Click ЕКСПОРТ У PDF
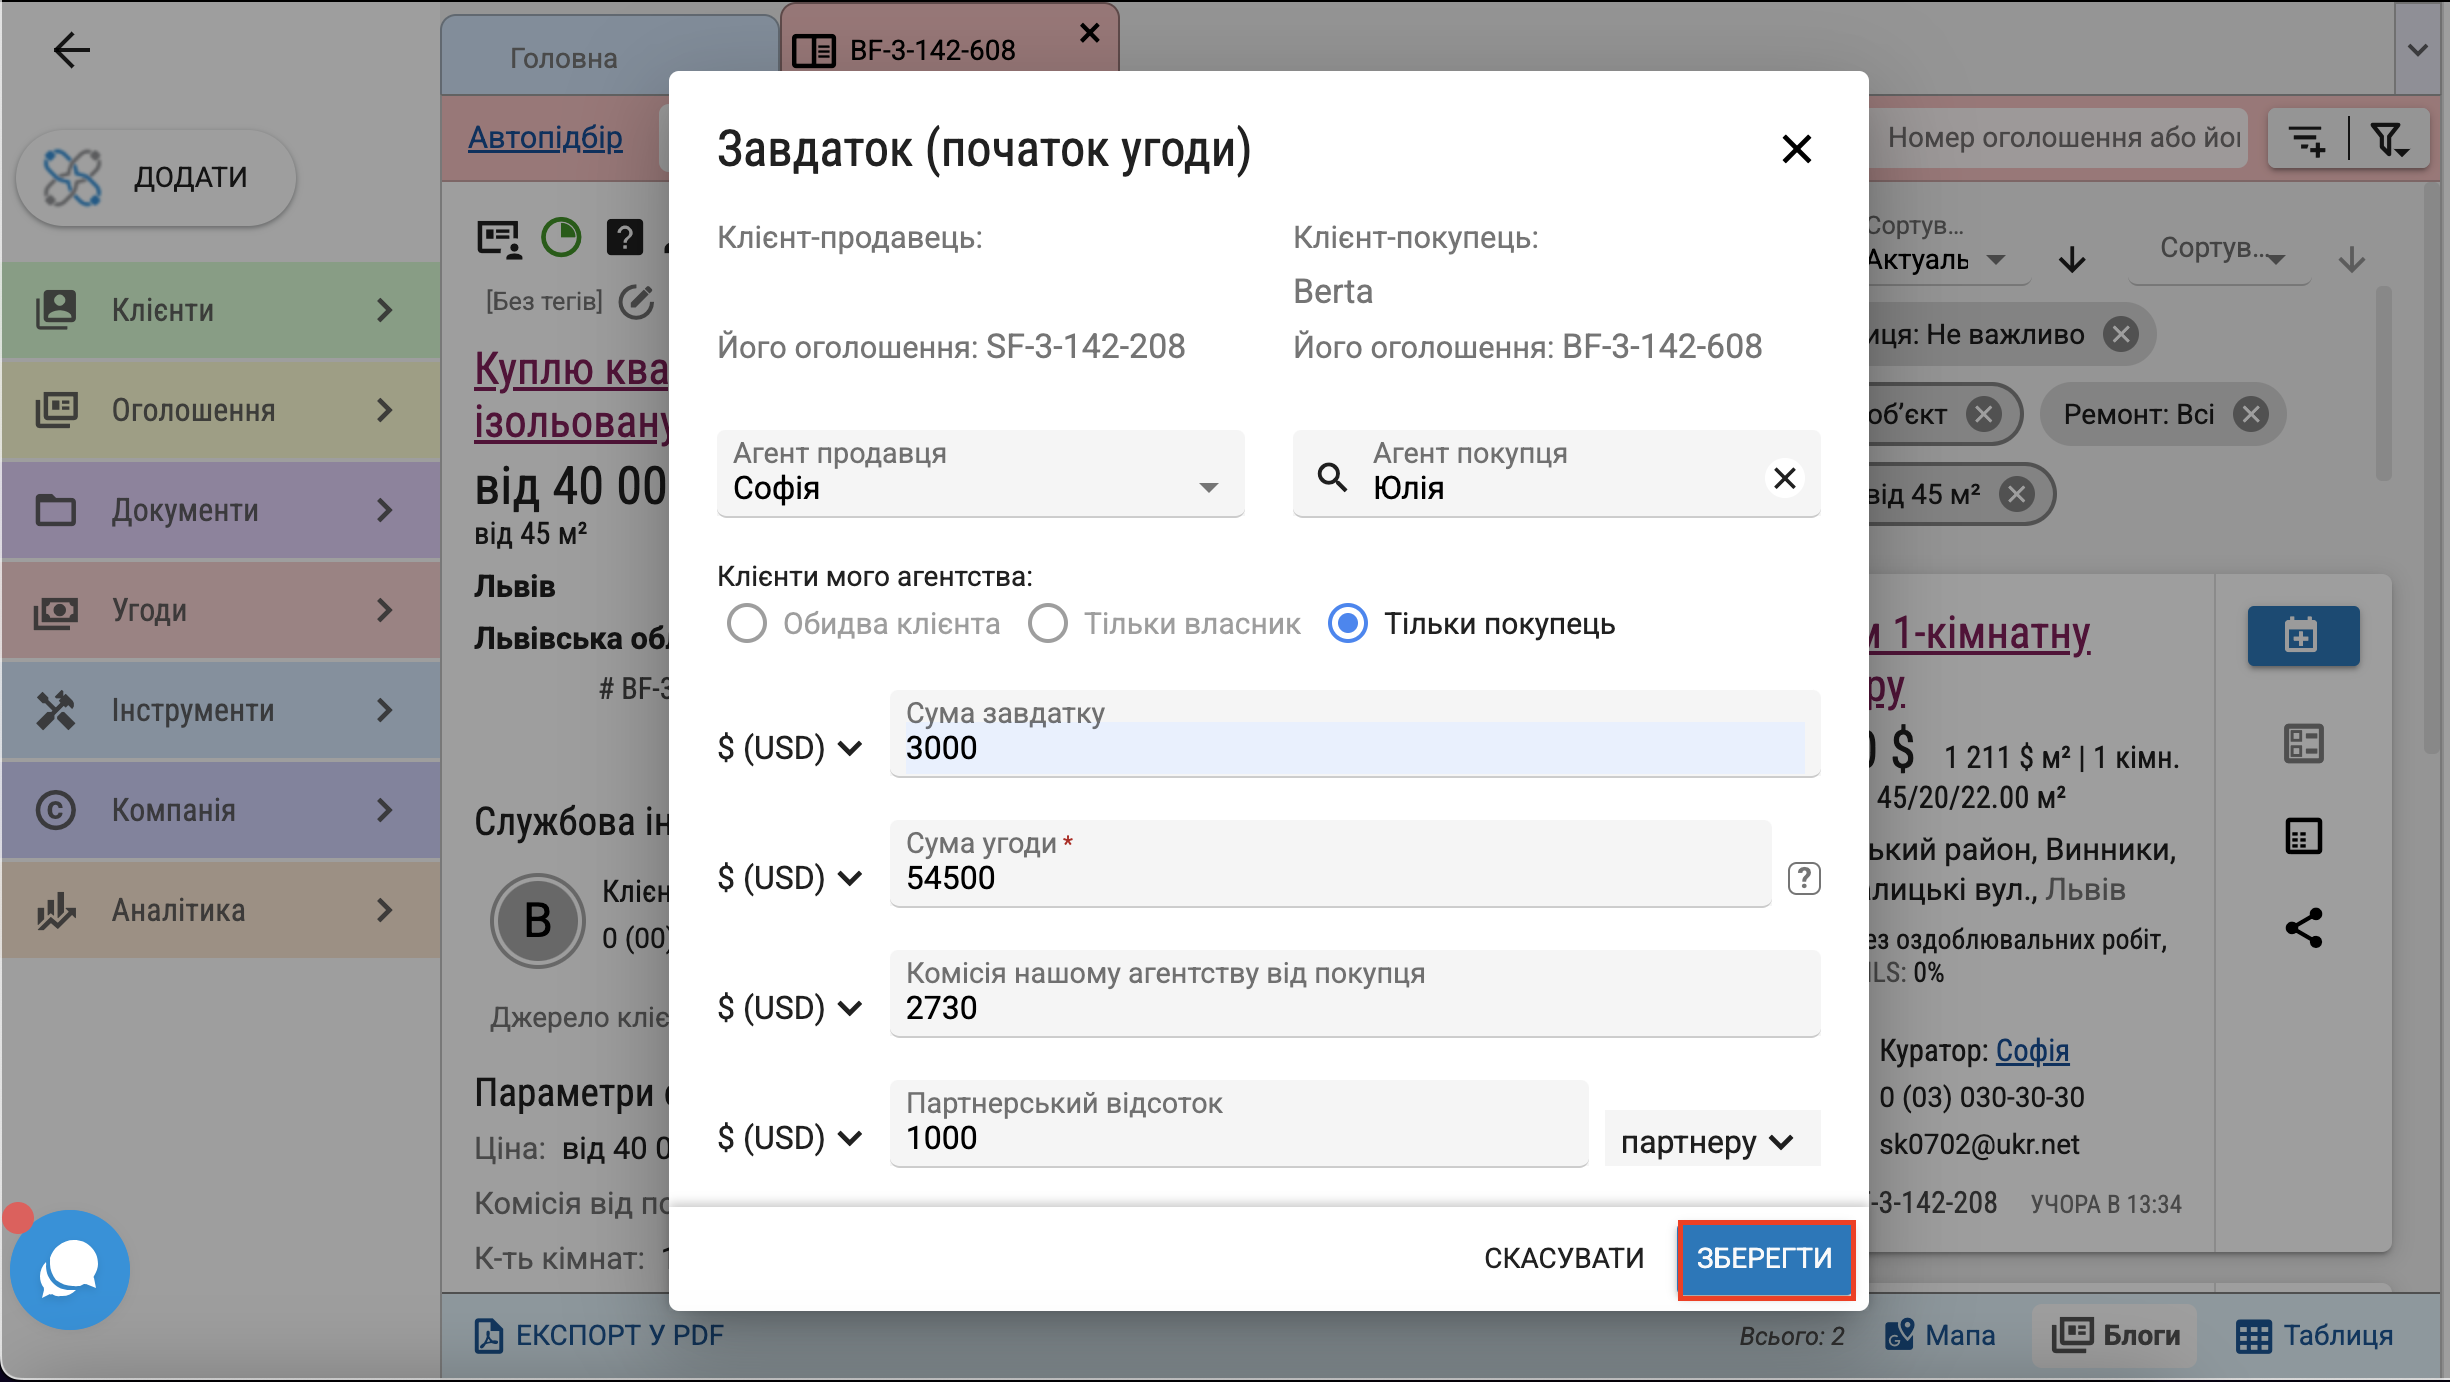Image resolution: width=2450 pixels, height=1382 pixels. point(598,1336)
